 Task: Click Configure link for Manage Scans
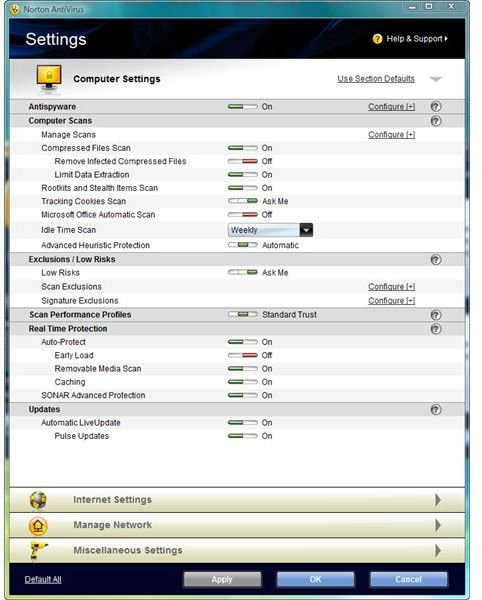click(391, 135)
